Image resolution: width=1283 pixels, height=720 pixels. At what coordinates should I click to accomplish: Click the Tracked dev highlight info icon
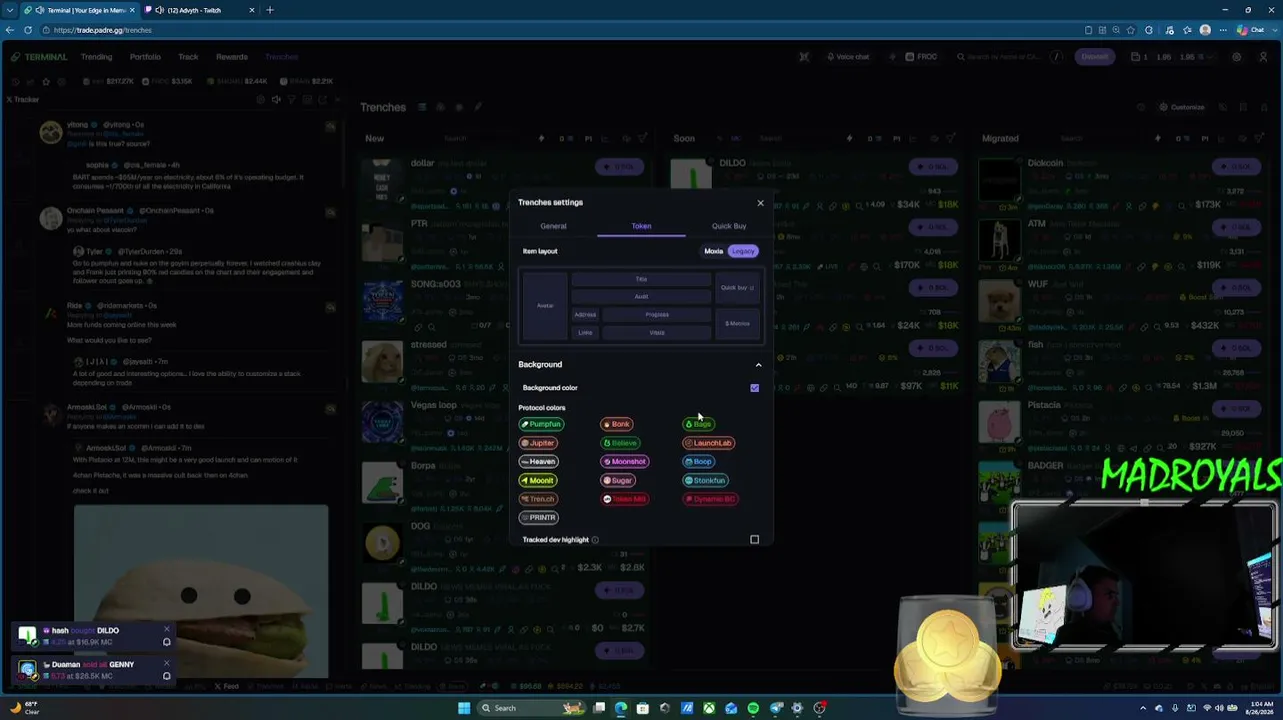pyautogui.click(x=595, y=540)
